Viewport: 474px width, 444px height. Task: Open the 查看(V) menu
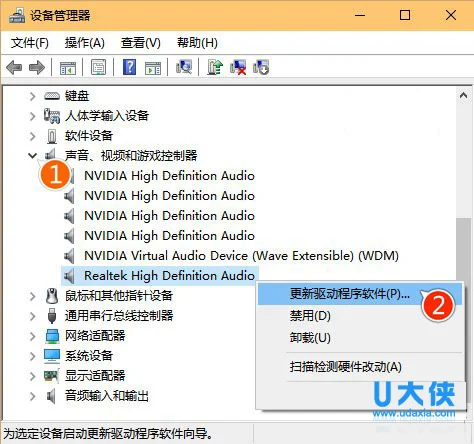[x=141, y=43]
